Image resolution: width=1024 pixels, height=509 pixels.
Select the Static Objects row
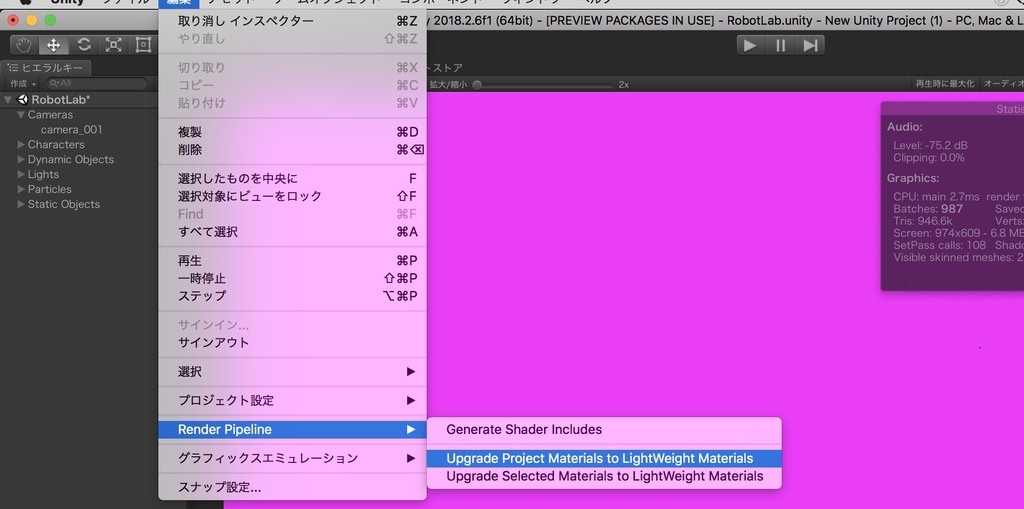[x=78, y=205]
